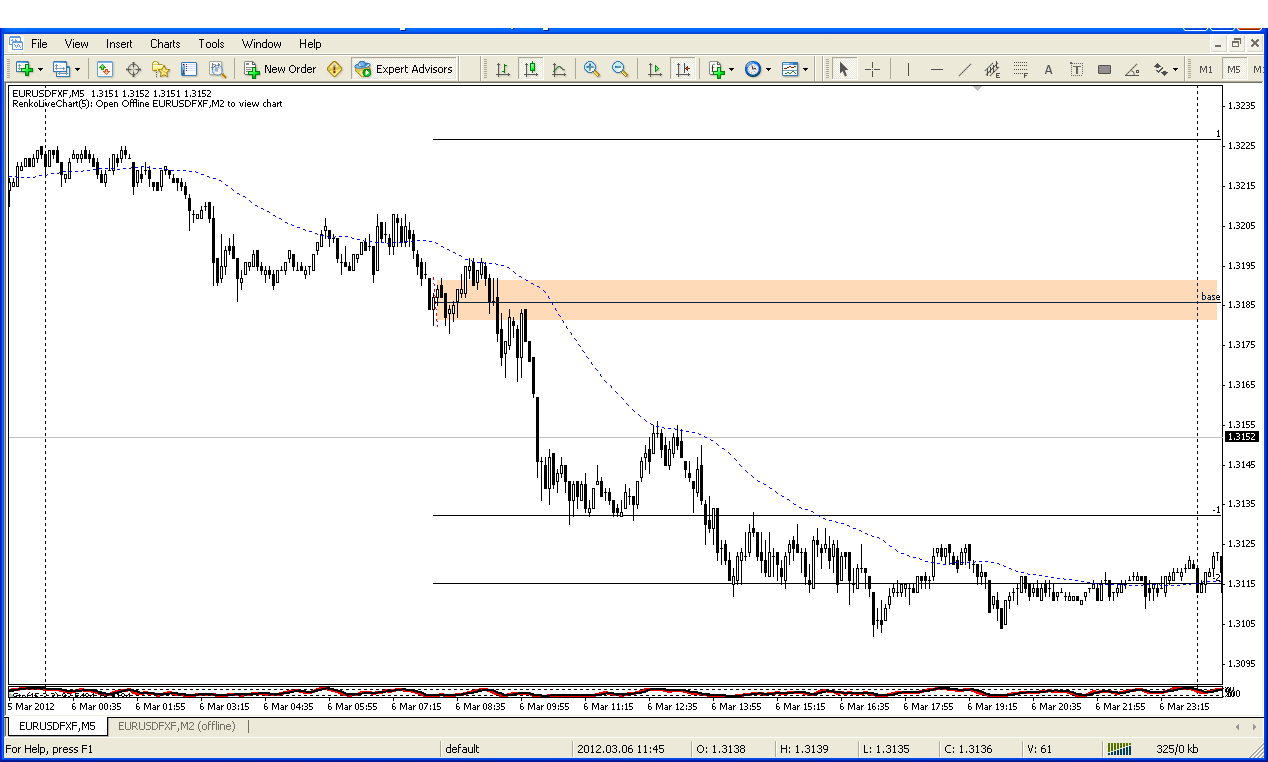Click the 'base' horizontal line label
This screenshot has width=1268, height=762.
(x=1210, y=297)
